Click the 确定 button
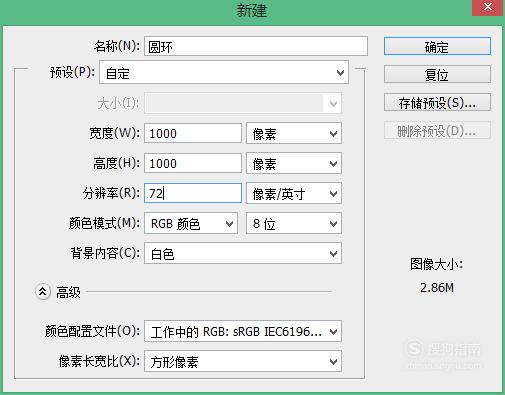 pos(437,46)
